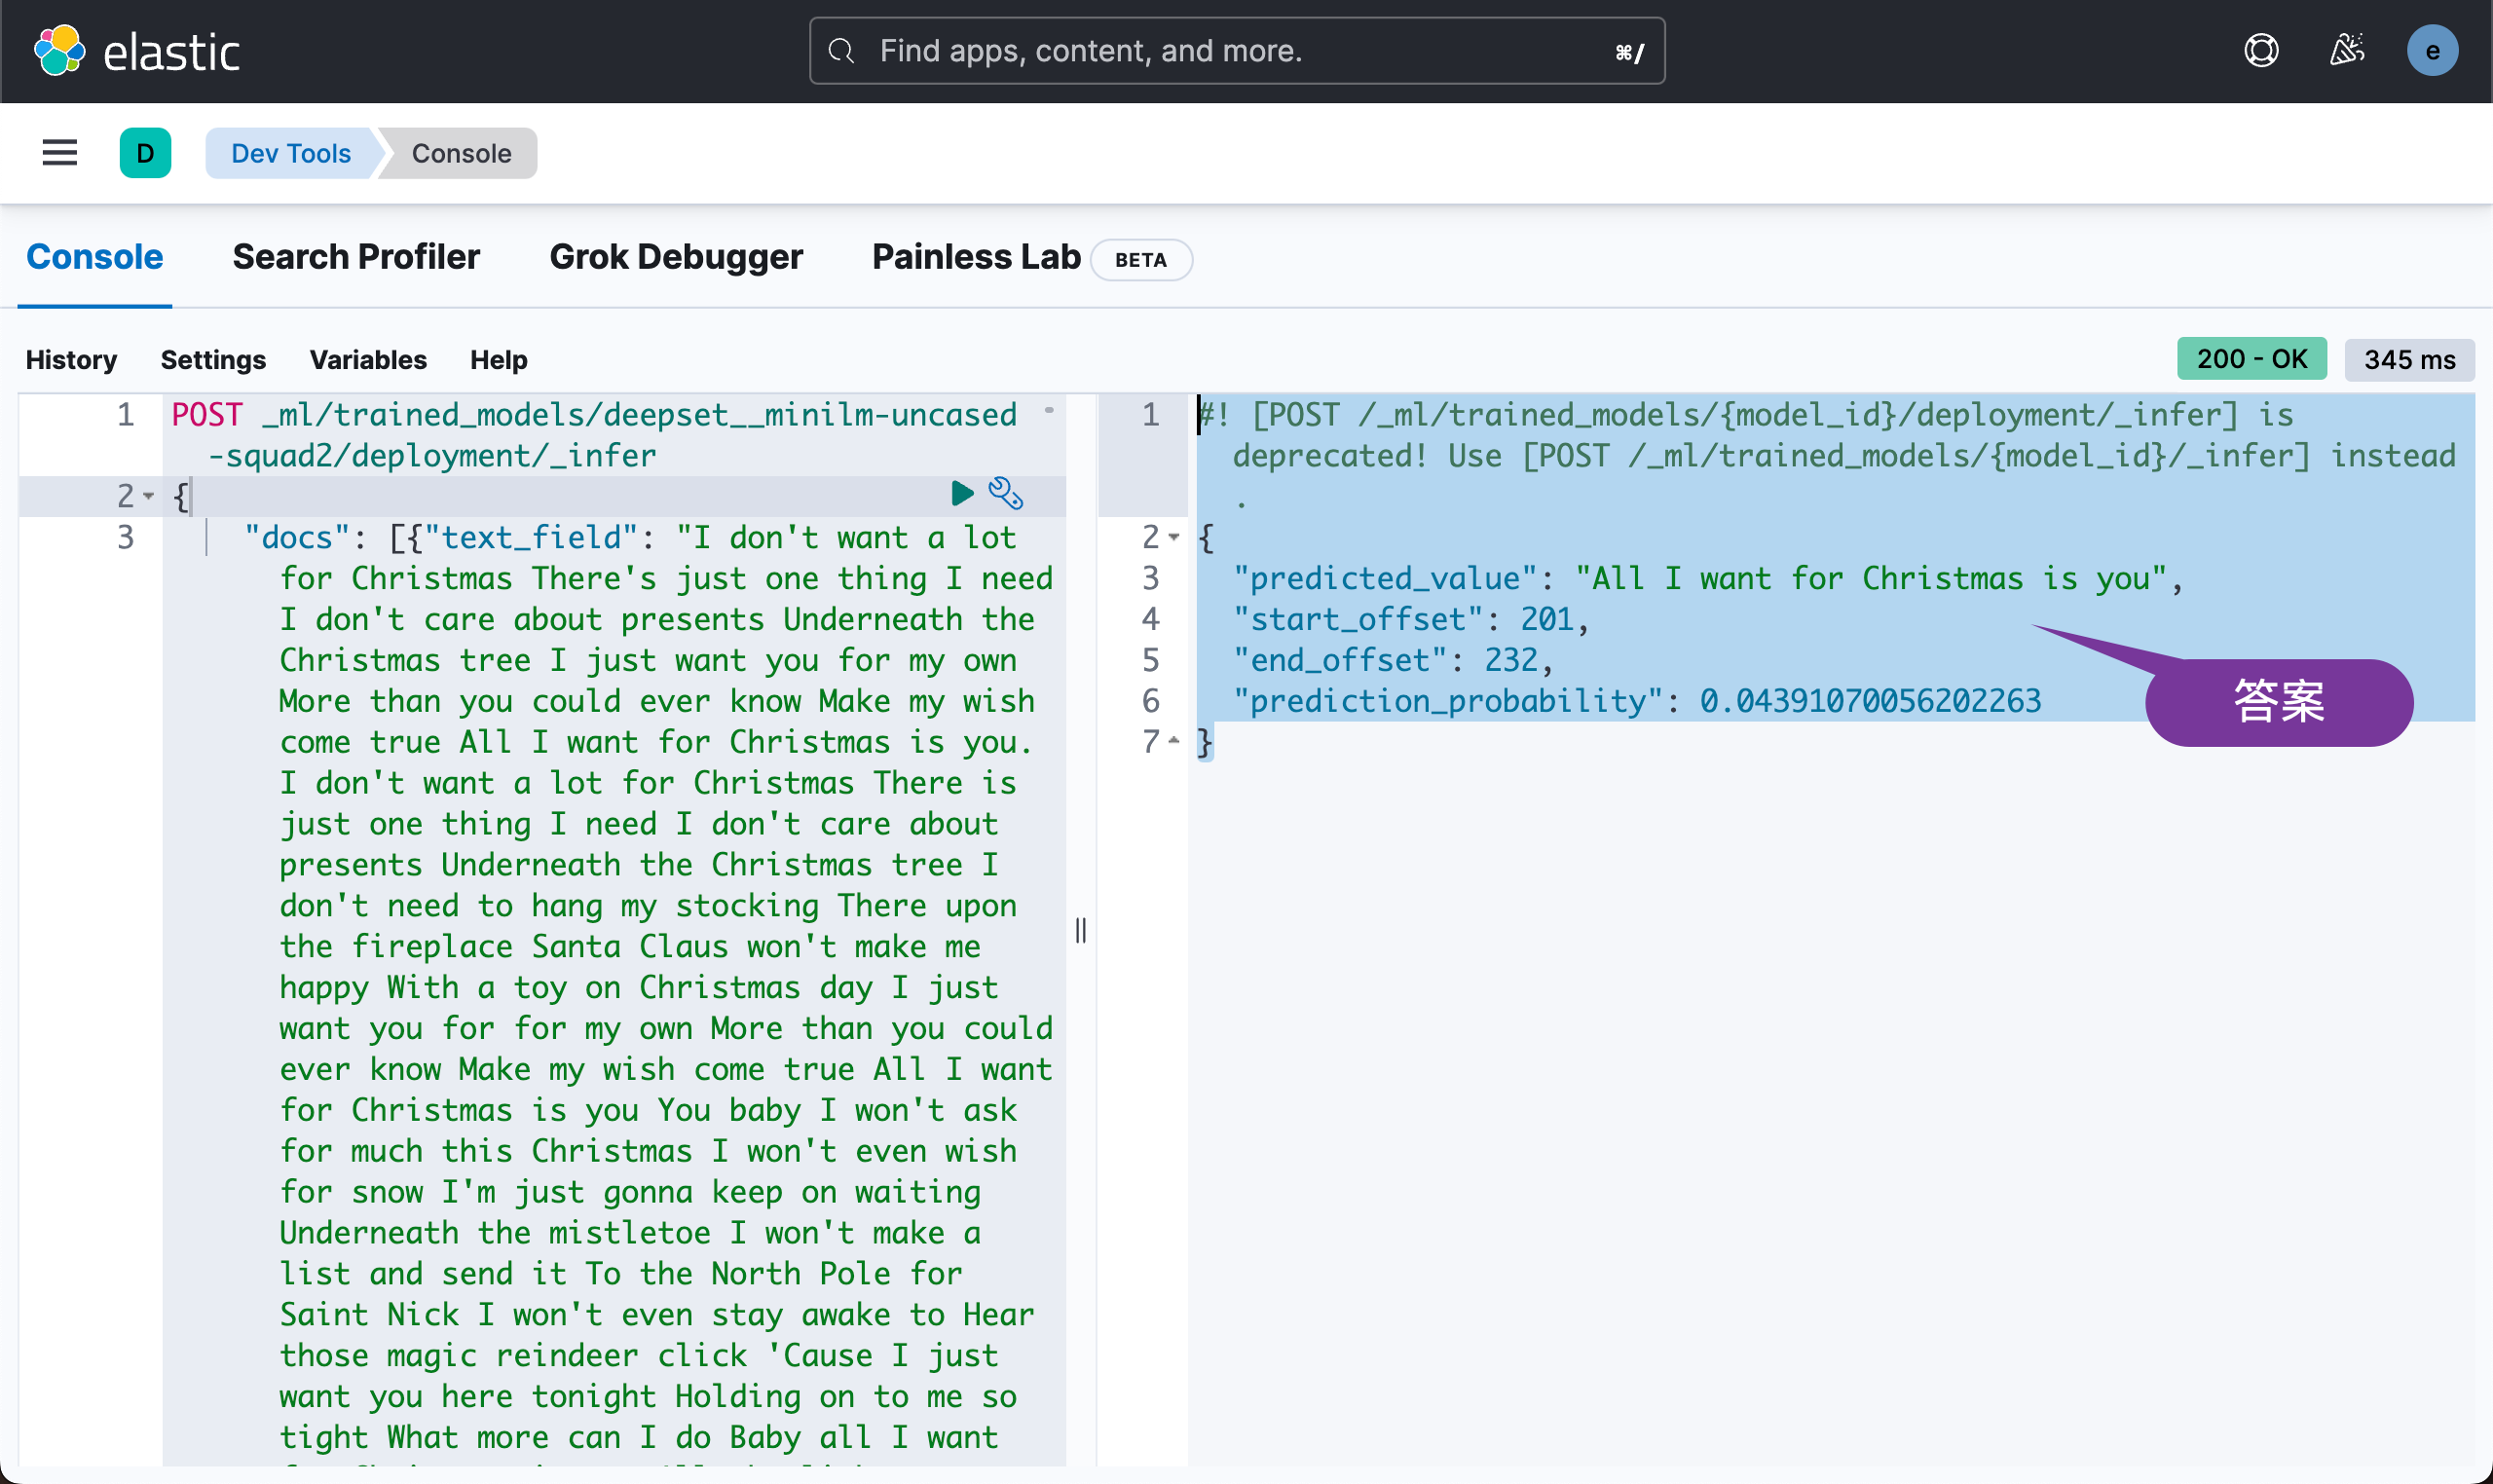Open the Painless Lab tab
This screenshot has height=1484, width=2493.
[x=976, y=257]
